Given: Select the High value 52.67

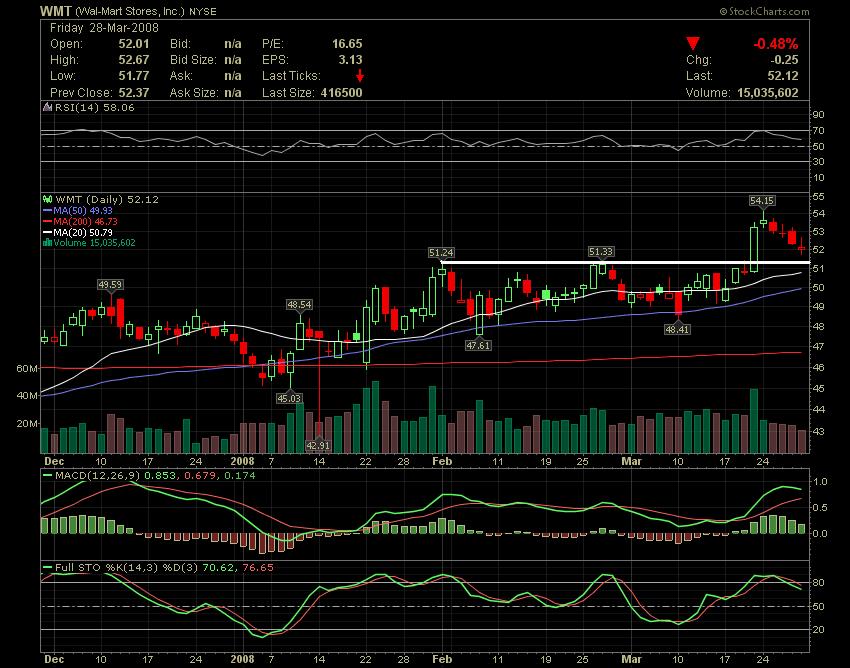Looking at the screenshot, I should [134, 60].
